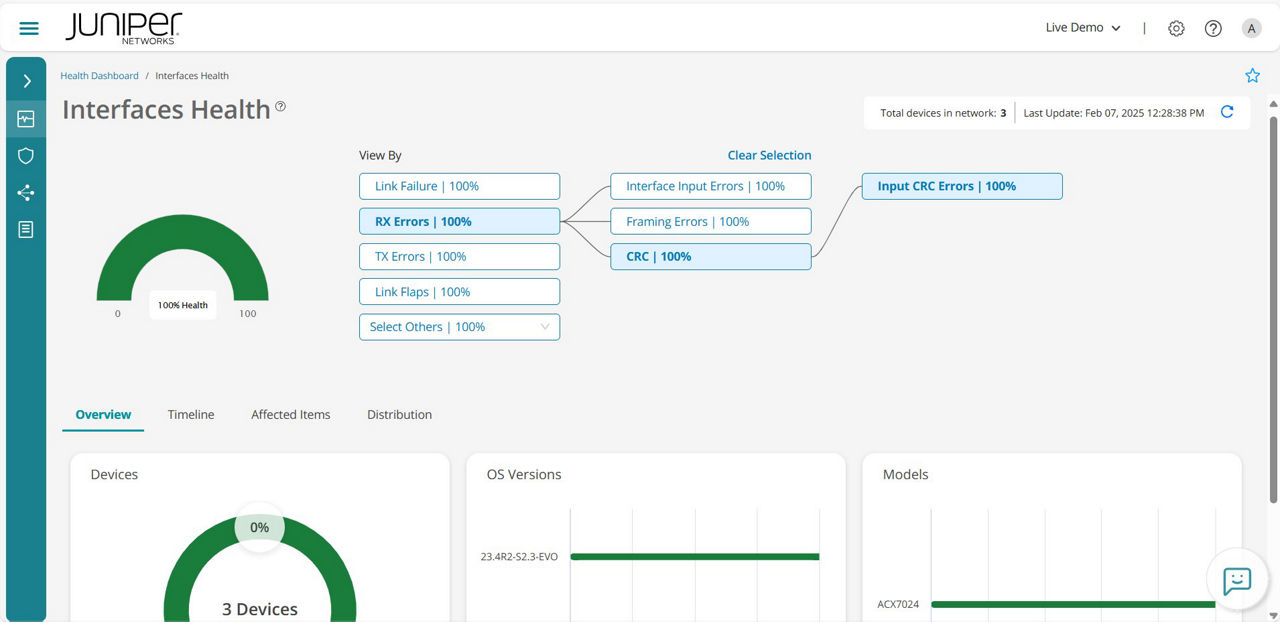Open the network topology sidebar icon

pos(25,193)
